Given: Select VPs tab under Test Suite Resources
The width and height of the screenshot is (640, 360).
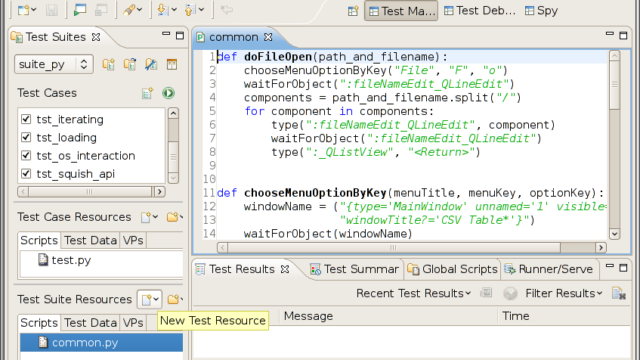Looking at the screenshot, I should click(x=133, y=323).
